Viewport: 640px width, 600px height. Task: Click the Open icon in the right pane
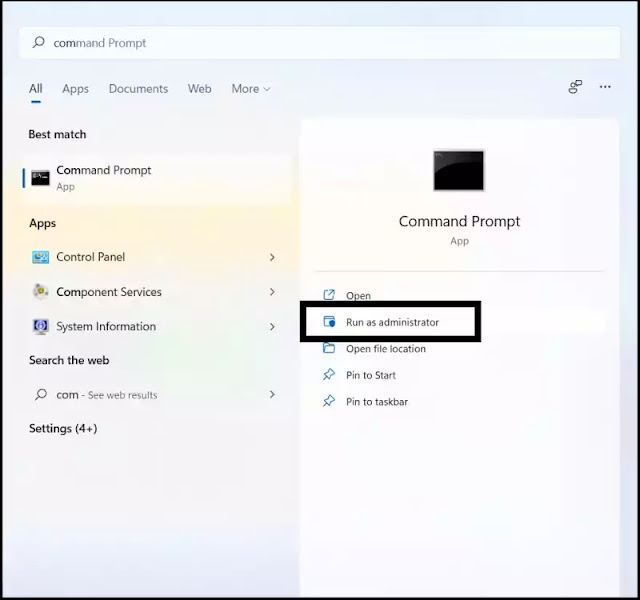pos(329,295)
